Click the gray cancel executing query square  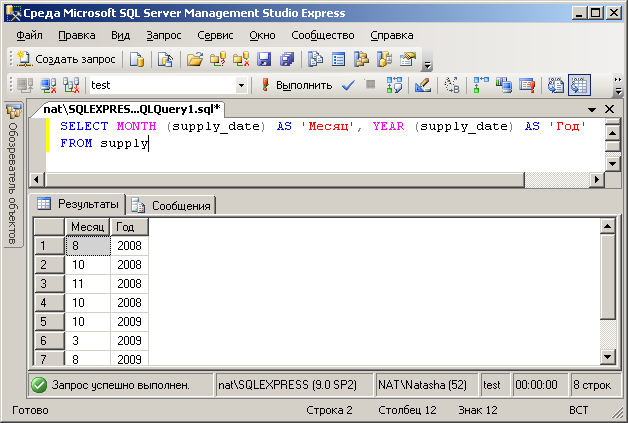(370, 85)
